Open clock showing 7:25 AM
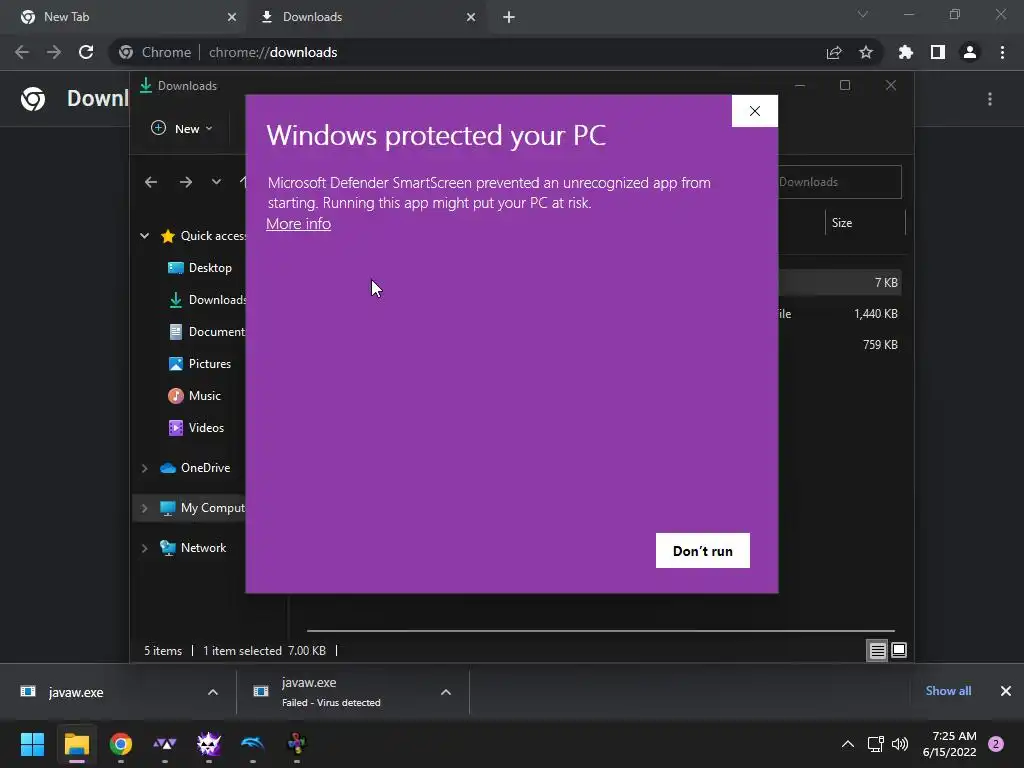 [x=950, y=744]
